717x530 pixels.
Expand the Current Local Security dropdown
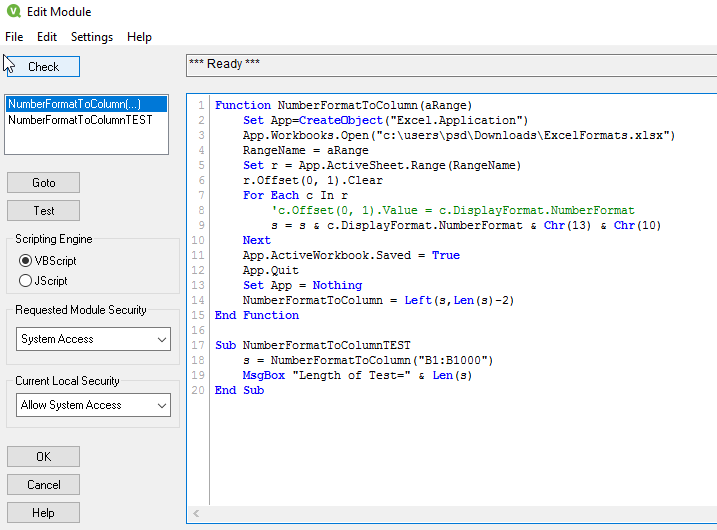click(x=95, y=405)
